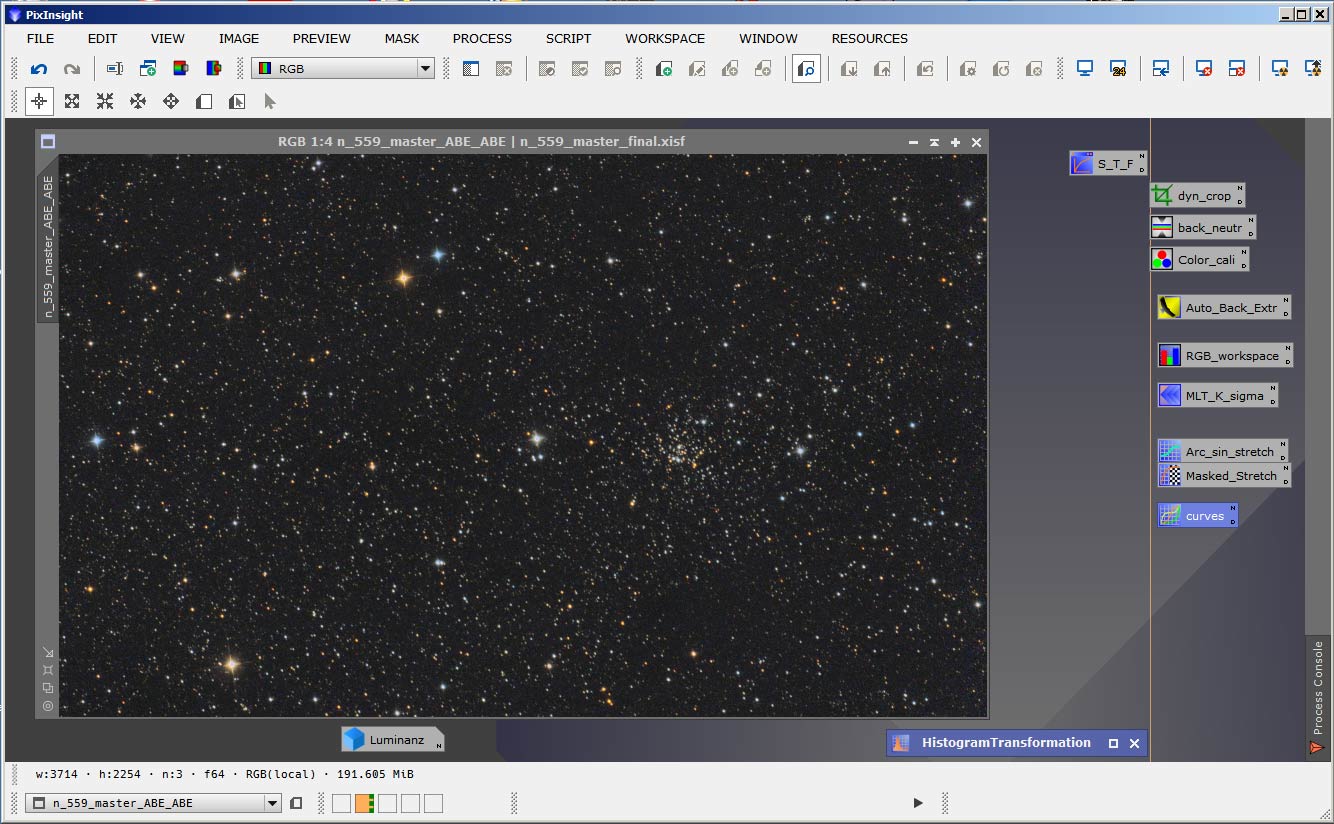
Task: Click the rightmost monitor icon with up arrow
Action: click(1313, 69)
